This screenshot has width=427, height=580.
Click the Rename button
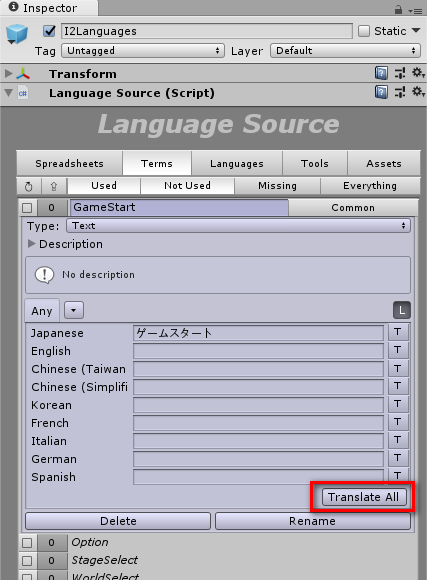(313, 521)
